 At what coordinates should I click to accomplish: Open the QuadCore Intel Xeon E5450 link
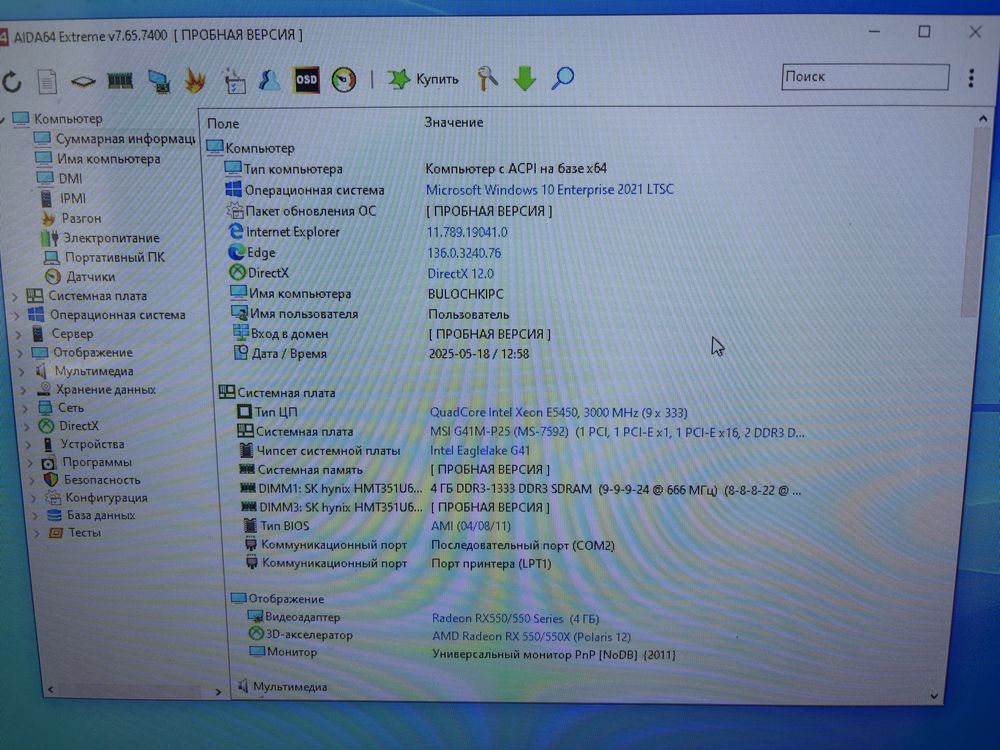tap(558, 412)
